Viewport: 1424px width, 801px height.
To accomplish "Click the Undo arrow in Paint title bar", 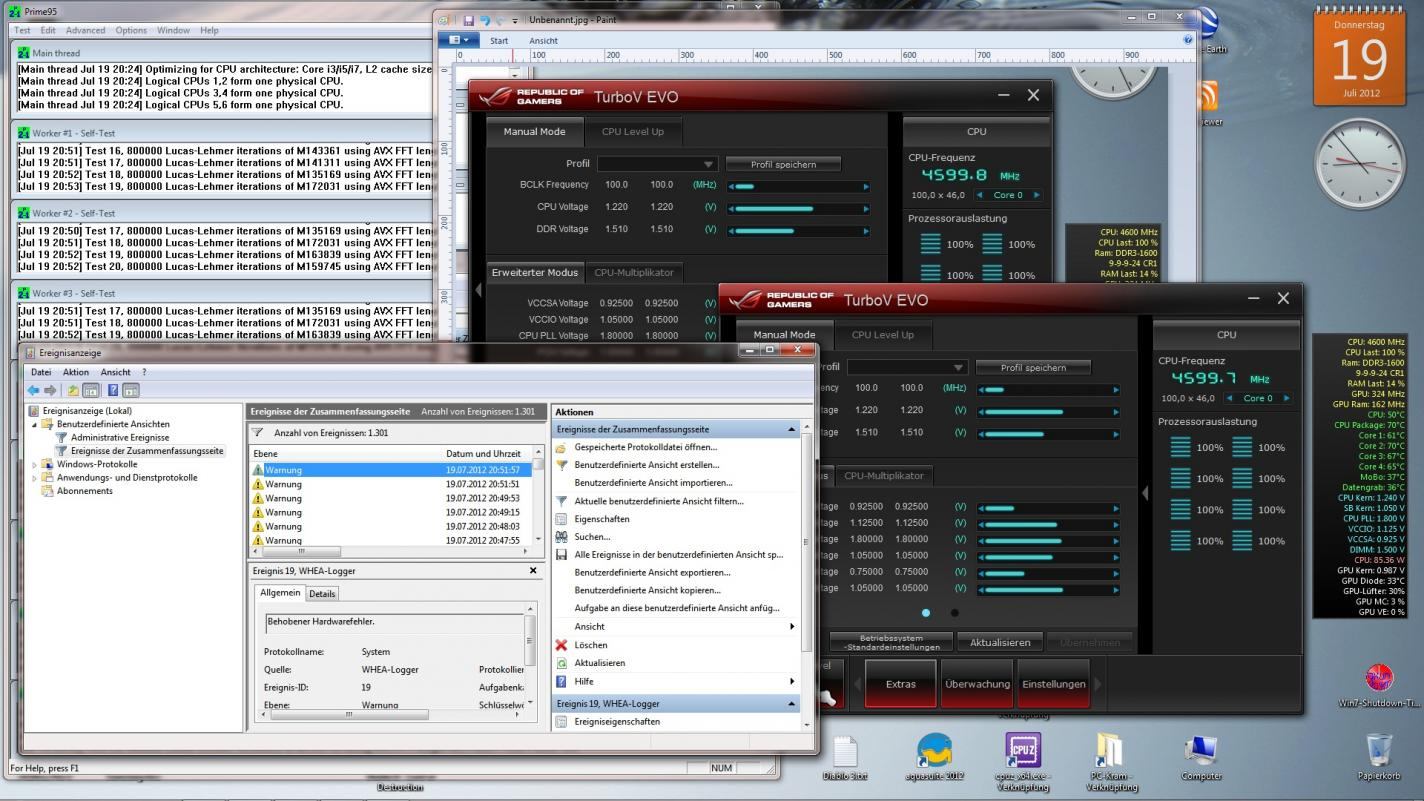I will coord(485,20).
